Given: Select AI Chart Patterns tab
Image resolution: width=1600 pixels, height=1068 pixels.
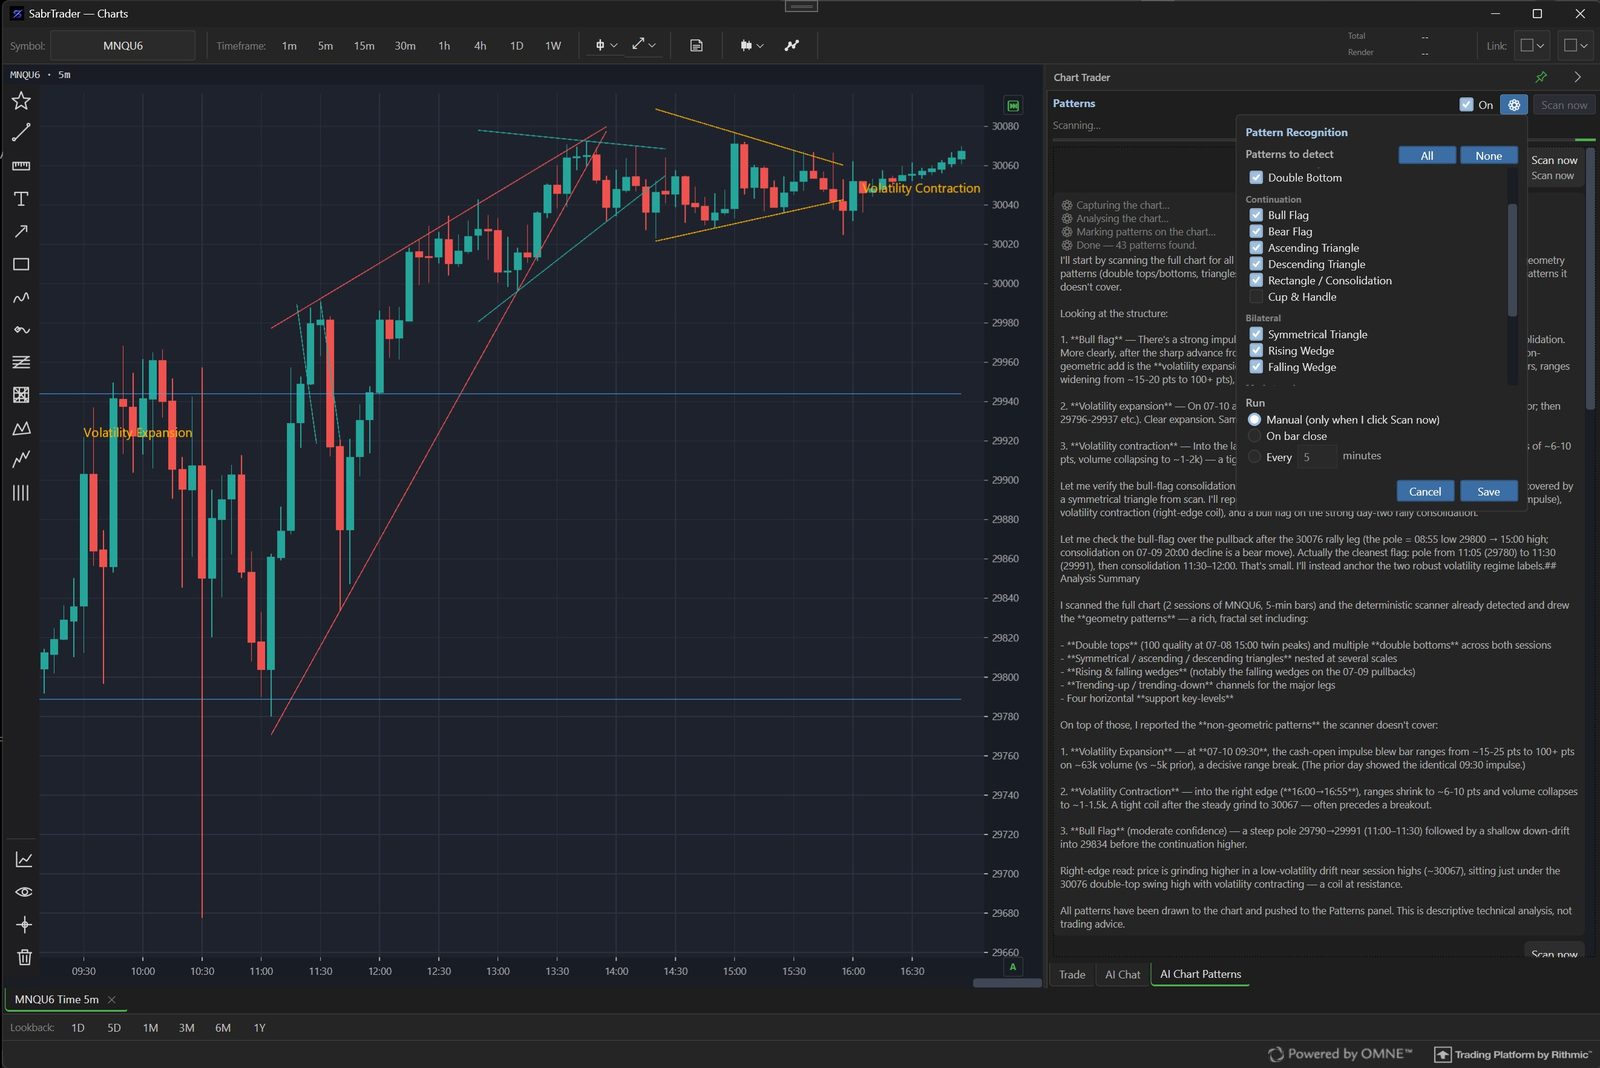Looking at the screenshot, I should coord(1200,974).
